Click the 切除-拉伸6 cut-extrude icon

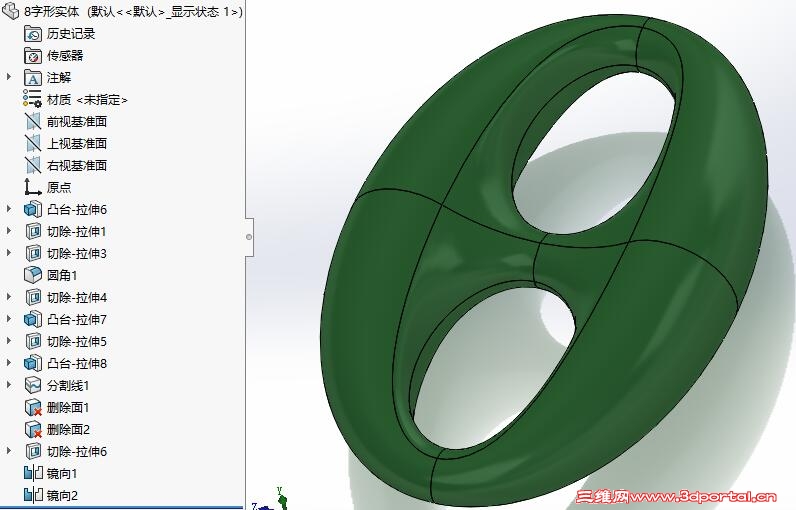tap(33, 451)
